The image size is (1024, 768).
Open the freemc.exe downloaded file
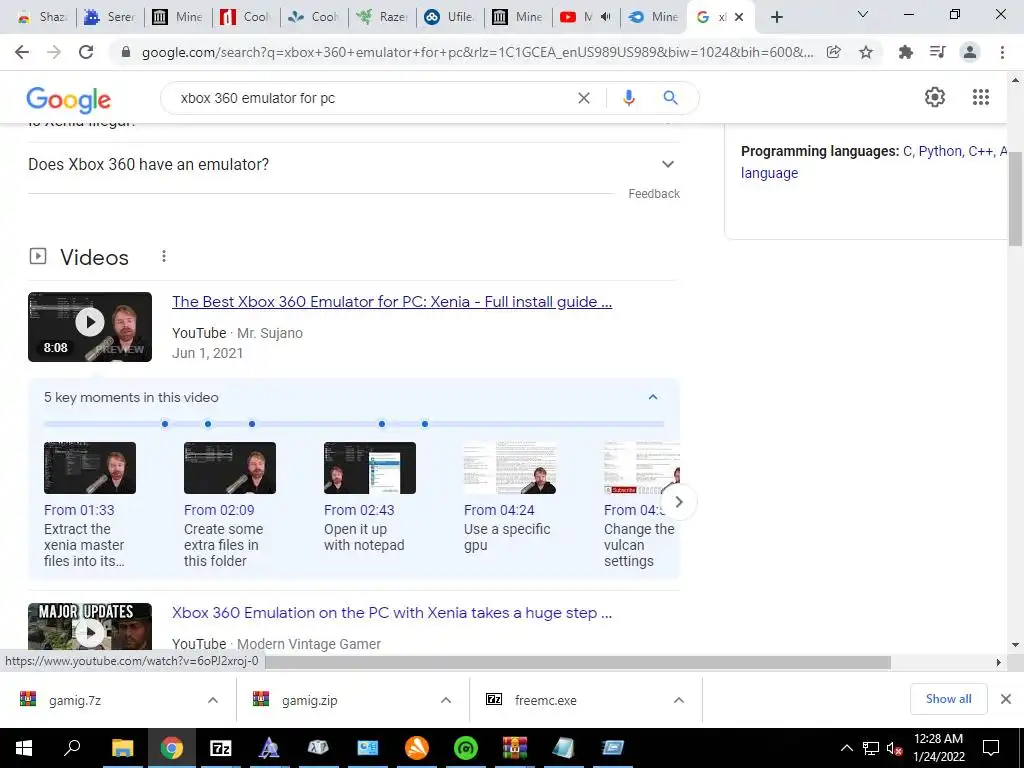tap(545, 700)
